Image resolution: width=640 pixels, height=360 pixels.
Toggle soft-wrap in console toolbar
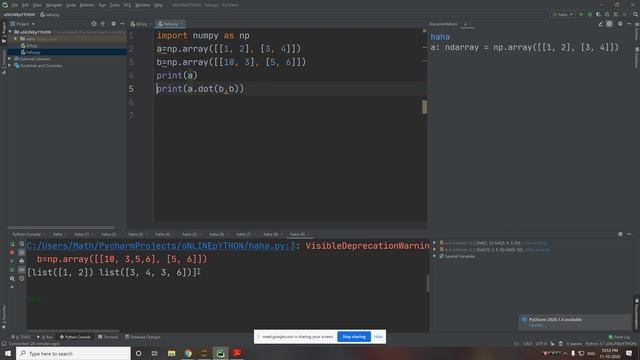coord(22,244)
